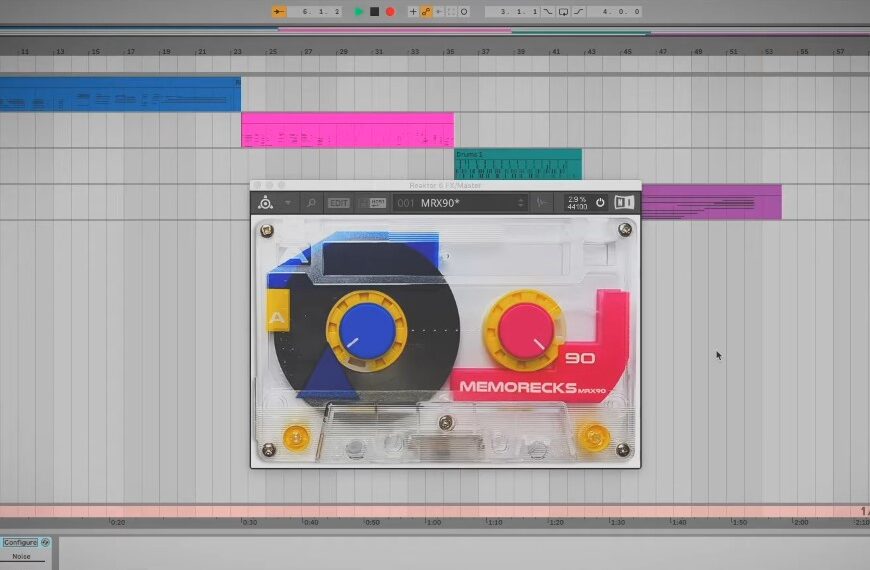Click the Native Instruments NI logo
The height and width of the screenshot is (570, 870).
click(x=624, y=203)
